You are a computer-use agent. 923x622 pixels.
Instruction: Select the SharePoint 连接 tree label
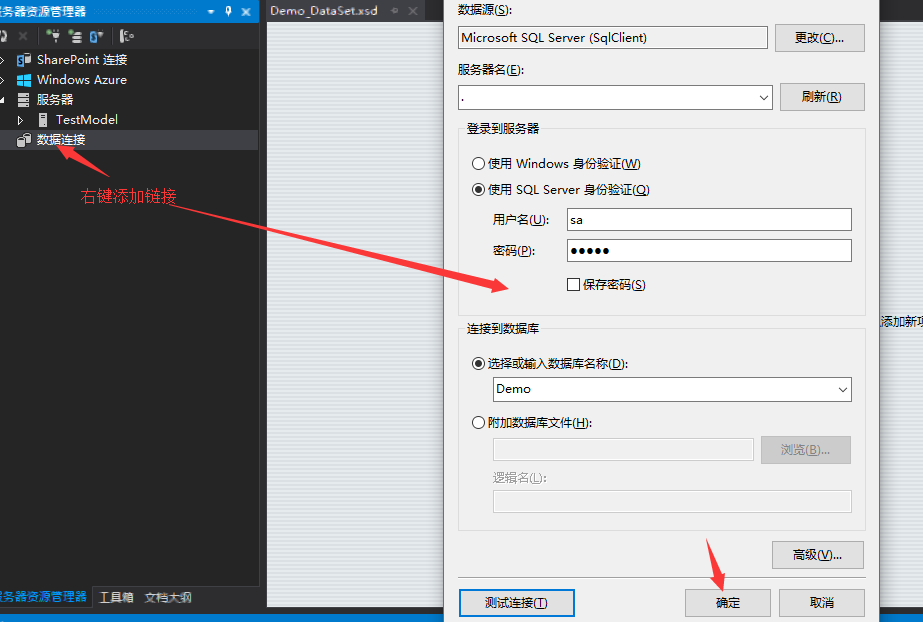coord(82,60)
